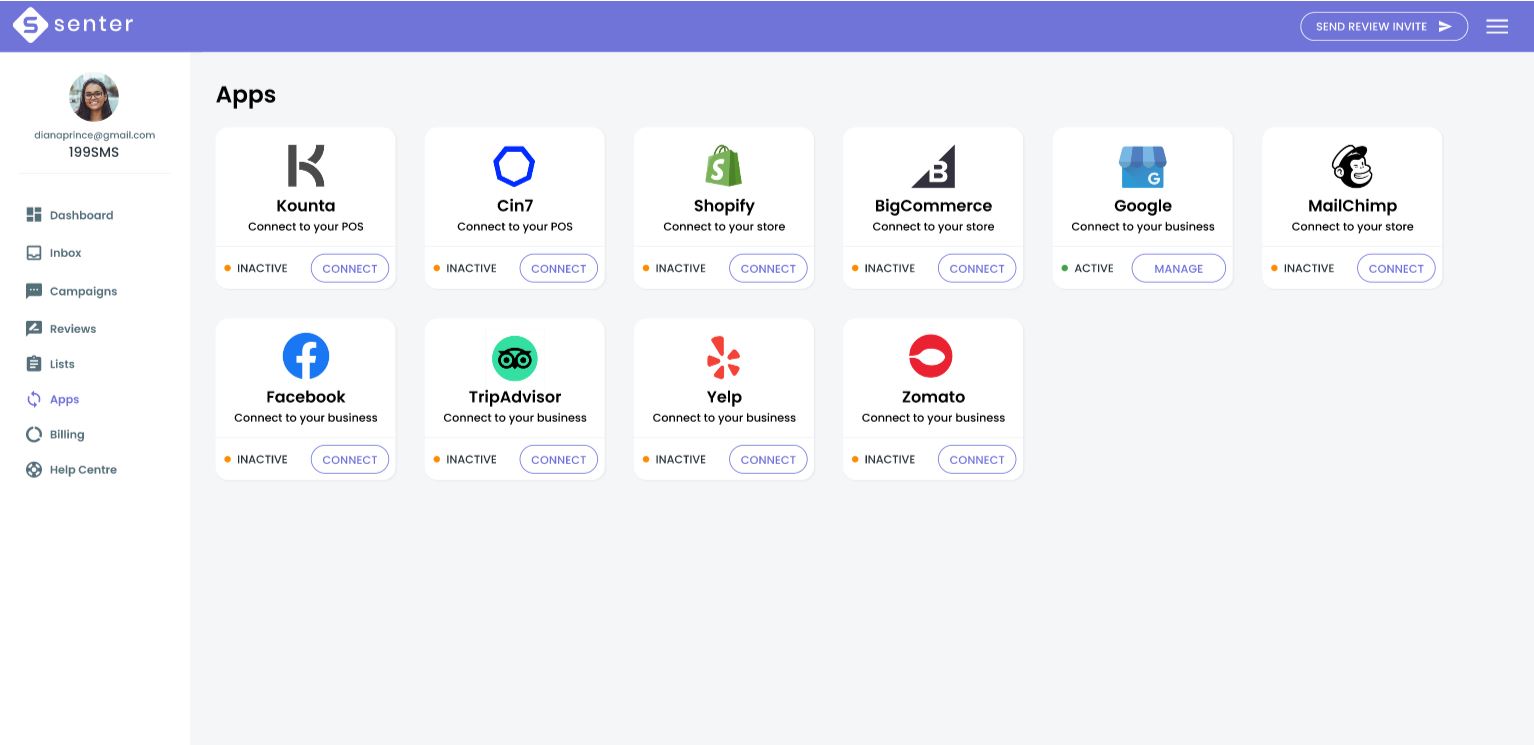Click the BigCommerce logo
The image size is (1534, 745).
(933, 166)
